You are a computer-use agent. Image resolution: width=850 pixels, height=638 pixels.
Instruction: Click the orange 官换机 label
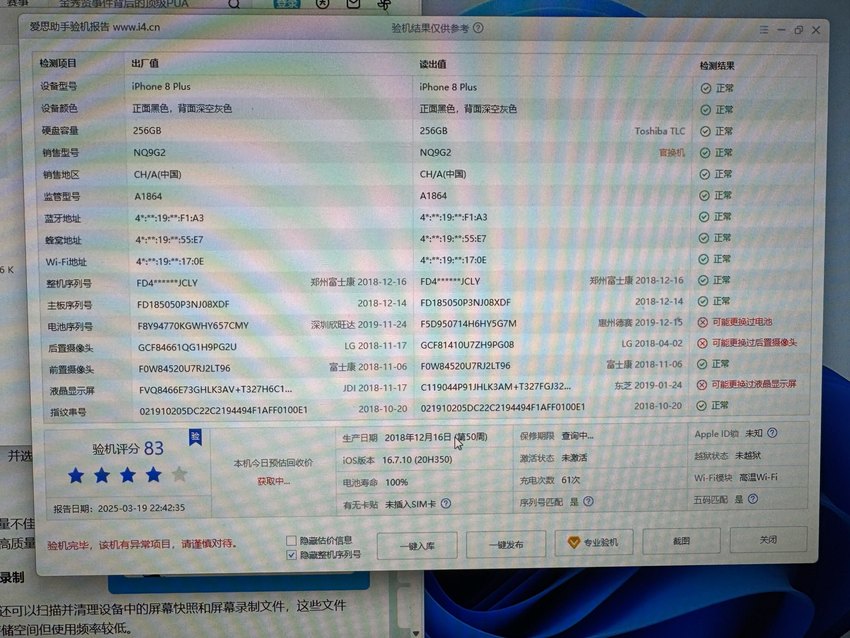point(672,153)
